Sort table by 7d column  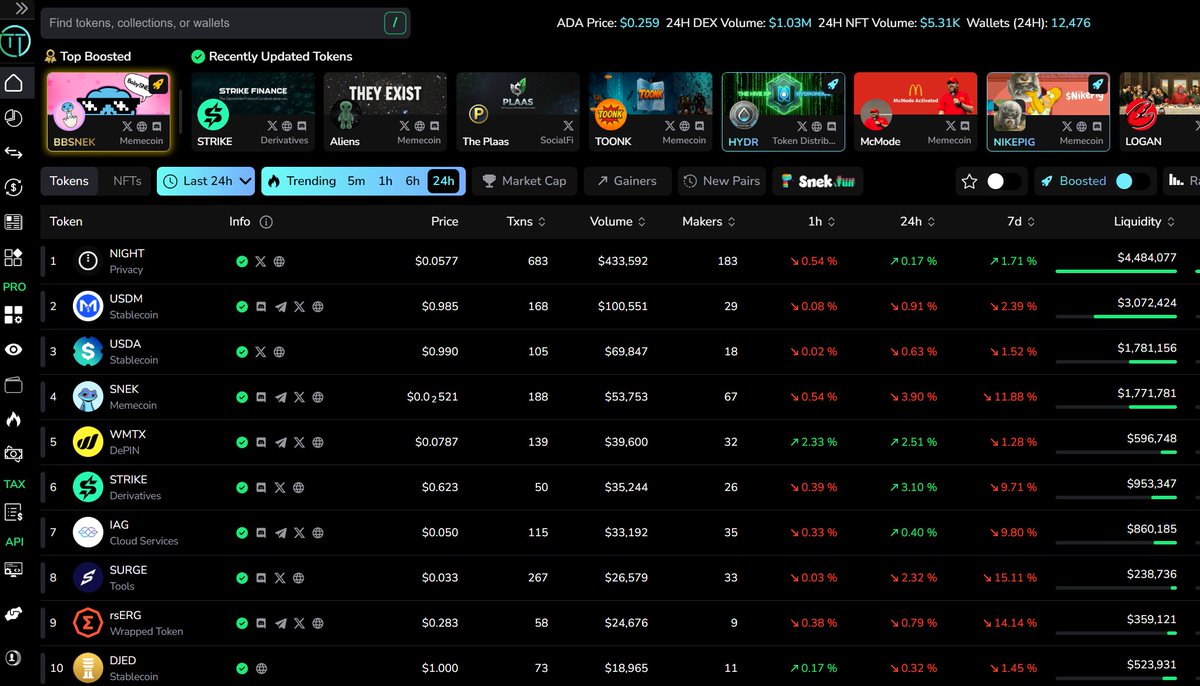point(1021,222)
